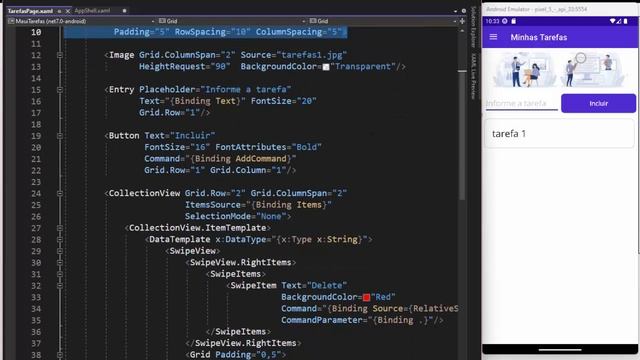Collapse the SwipeItem node at line 32

click(60, 286)
